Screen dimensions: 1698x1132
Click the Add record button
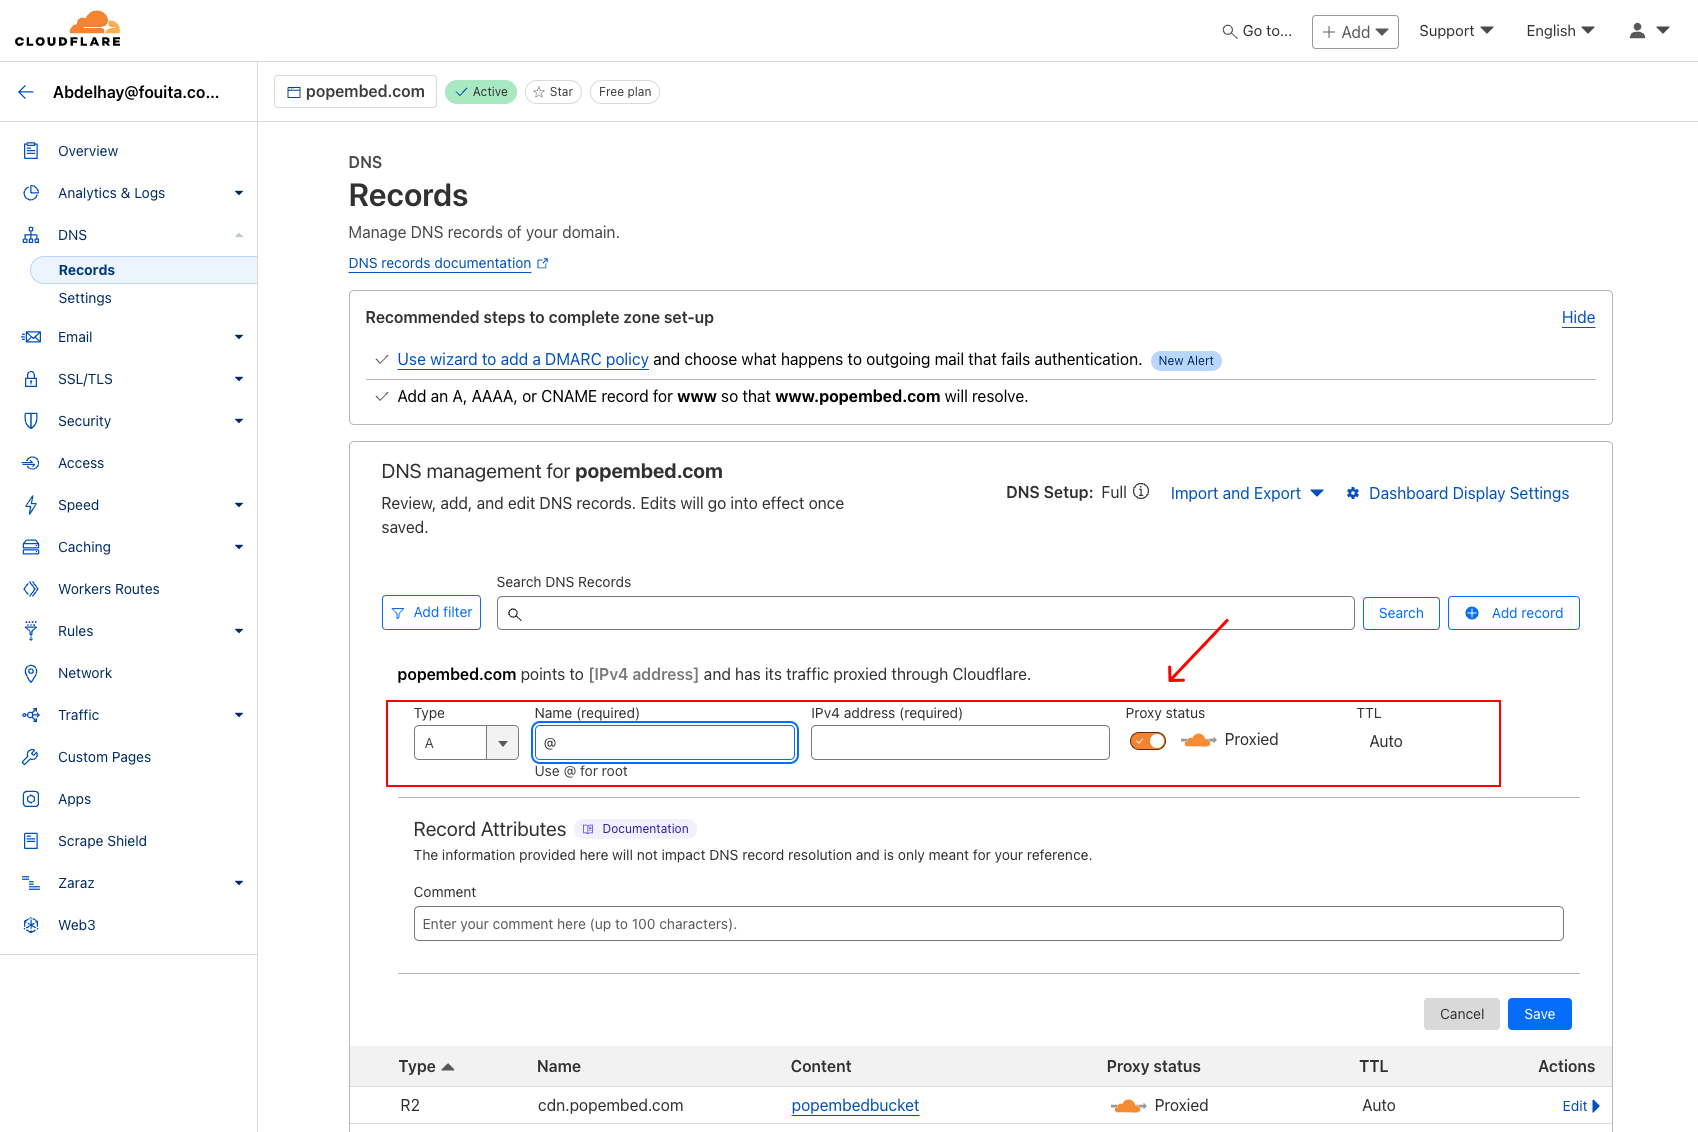pyautogui.click(x=1514, y=613)
